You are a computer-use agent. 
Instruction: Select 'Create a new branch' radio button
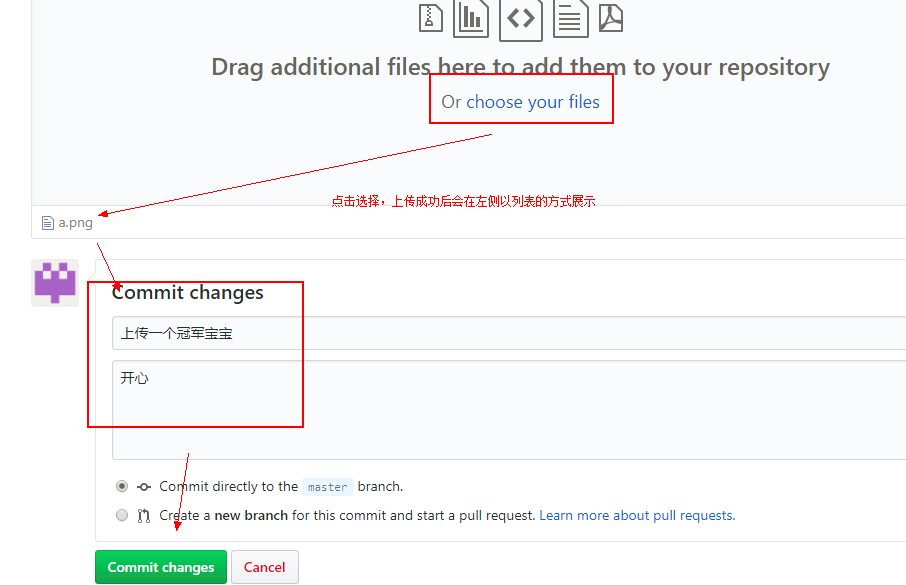122,516
